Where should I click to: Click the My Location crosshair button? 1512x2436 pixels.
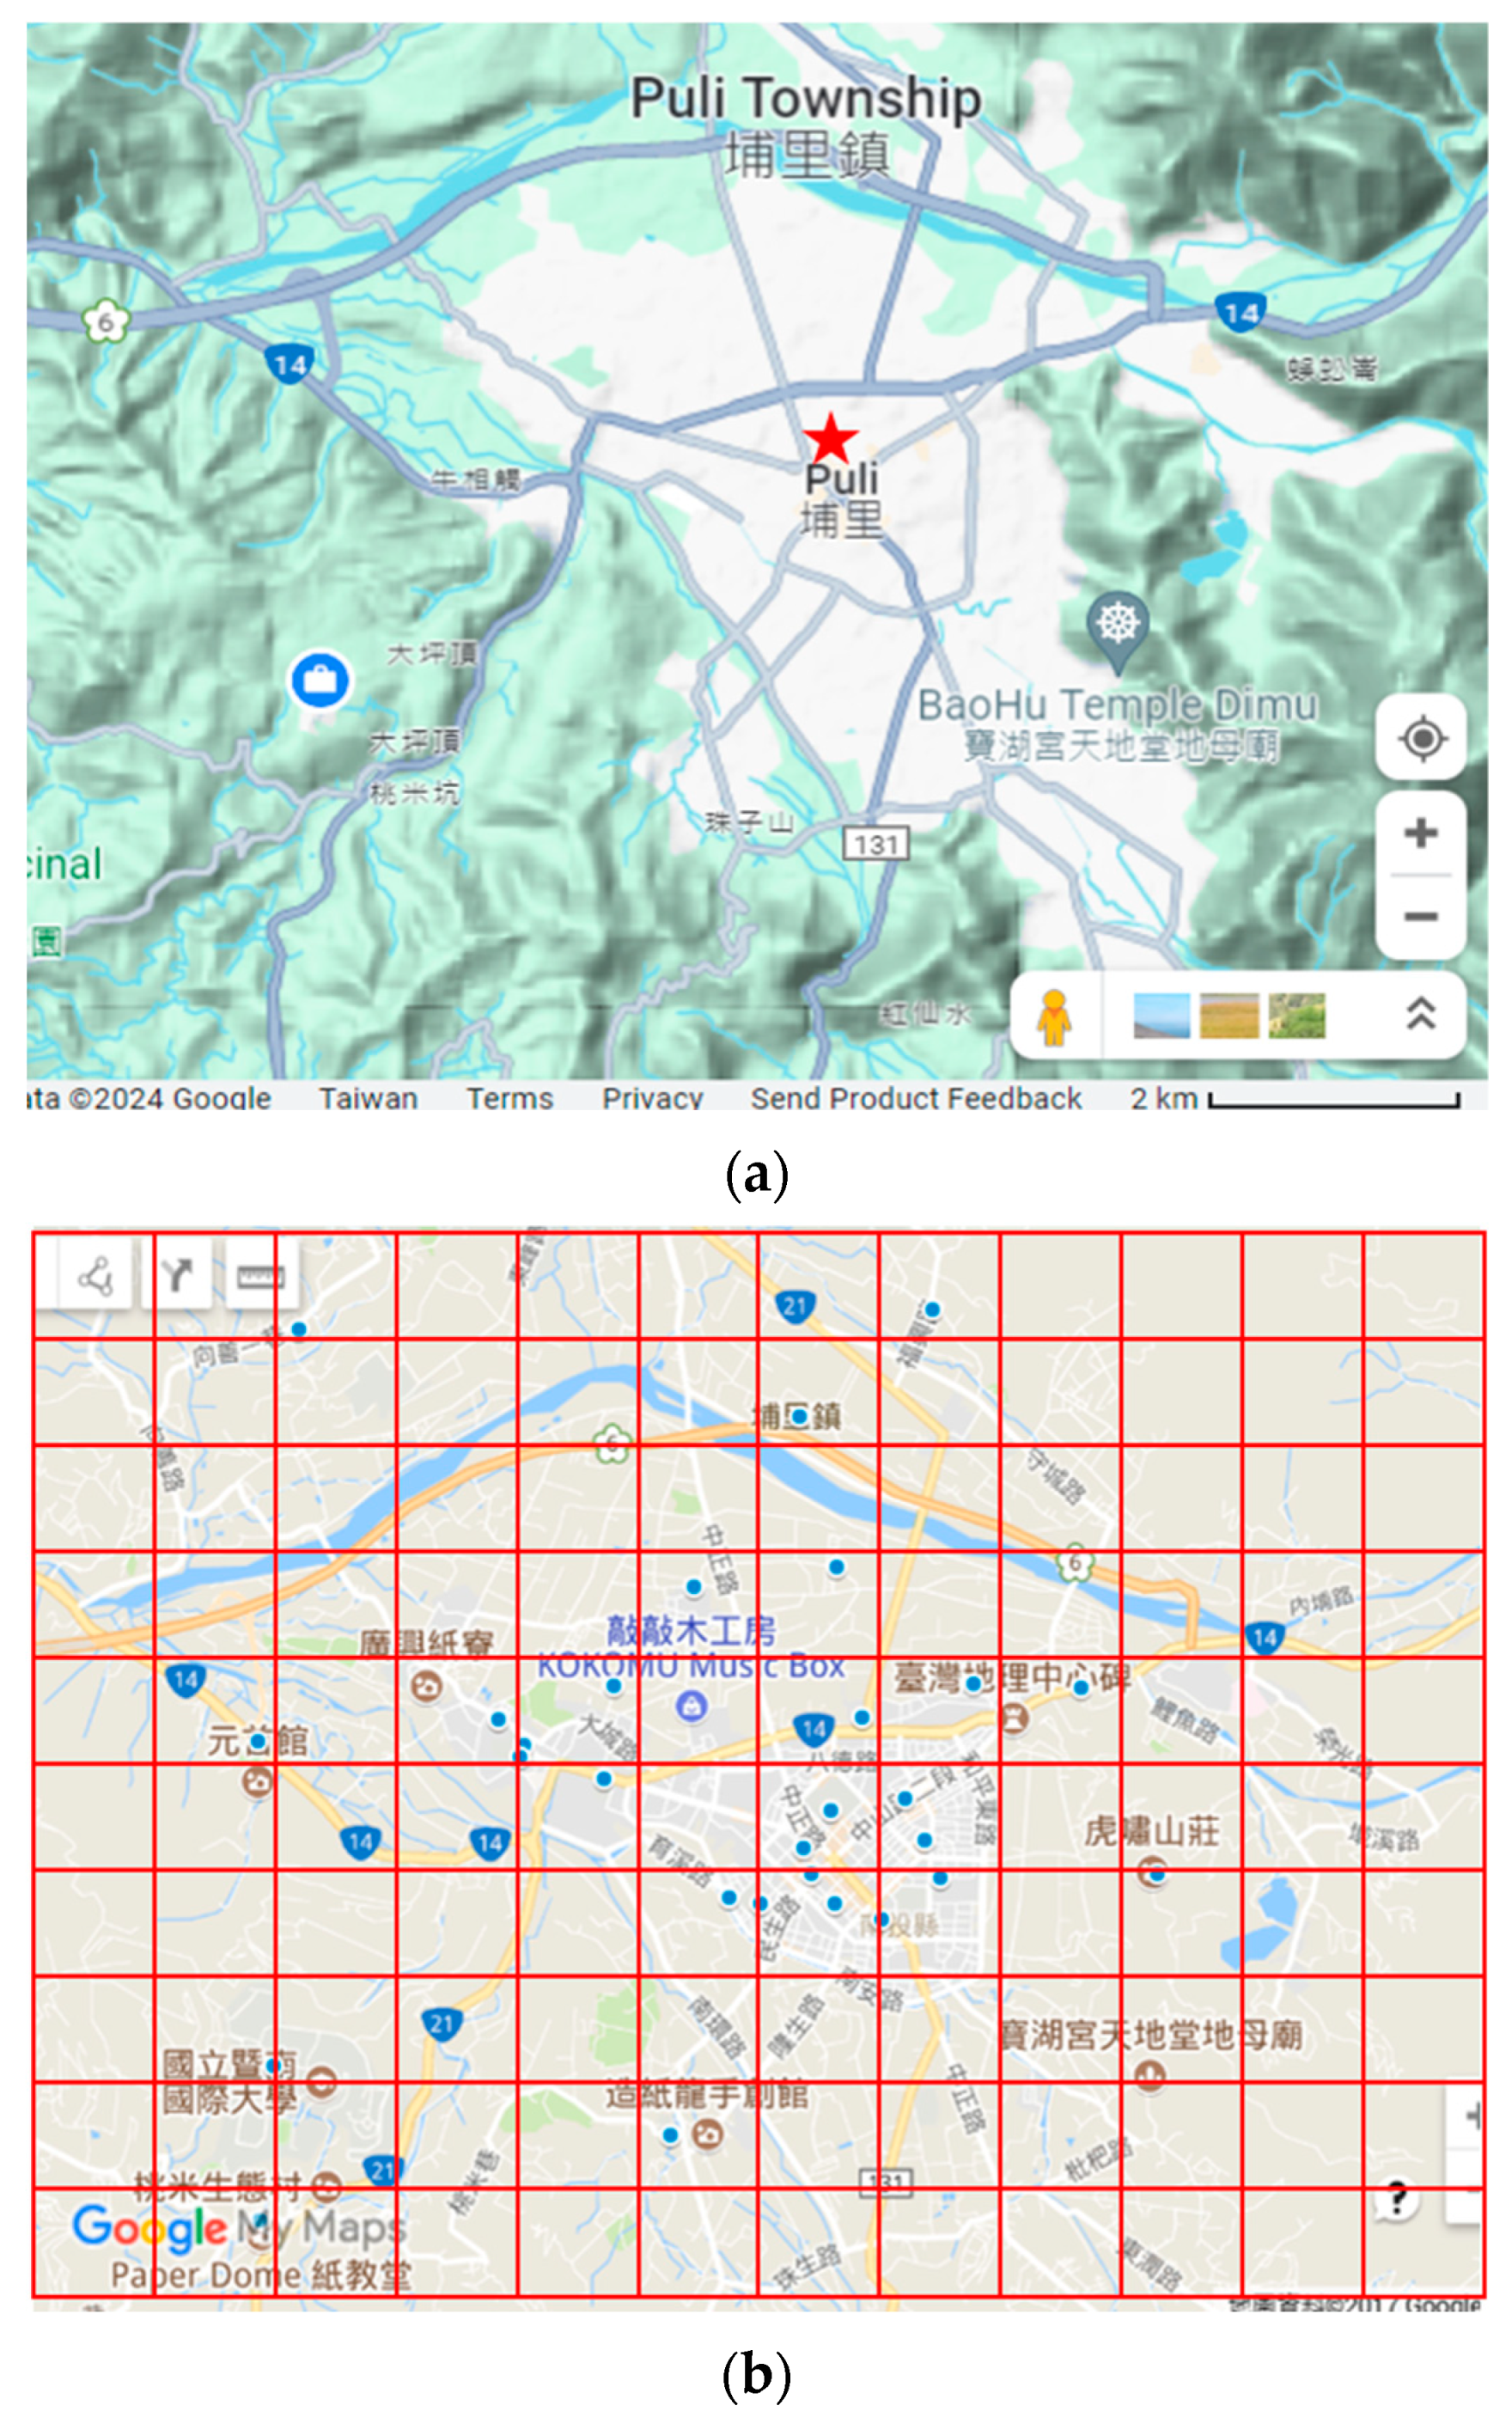click(1421, 739)
